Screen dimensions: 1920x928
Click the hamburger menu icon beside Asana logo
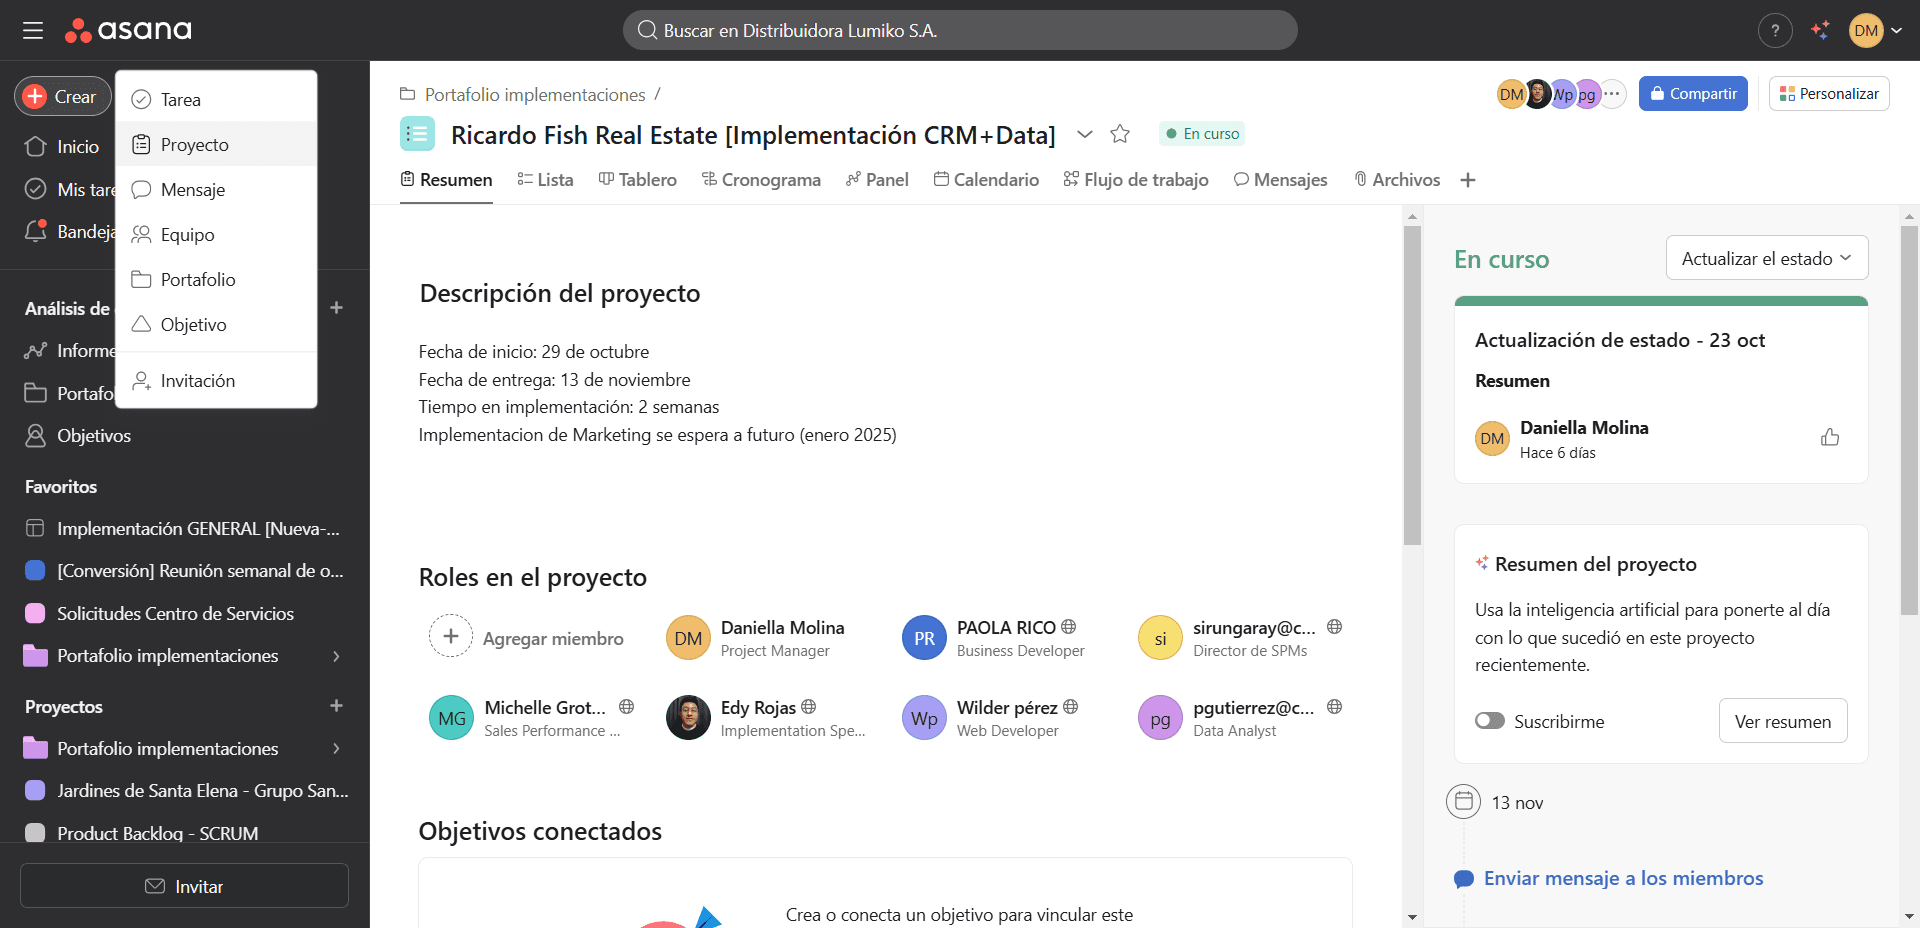coord(33,30)
